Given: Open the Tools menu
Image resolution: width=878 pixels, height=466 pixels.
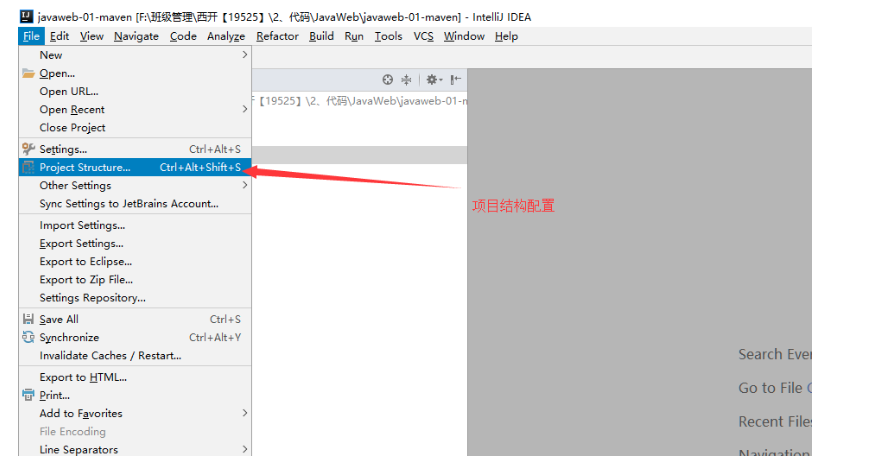Looking at the screenshot, I should (388, 36).
